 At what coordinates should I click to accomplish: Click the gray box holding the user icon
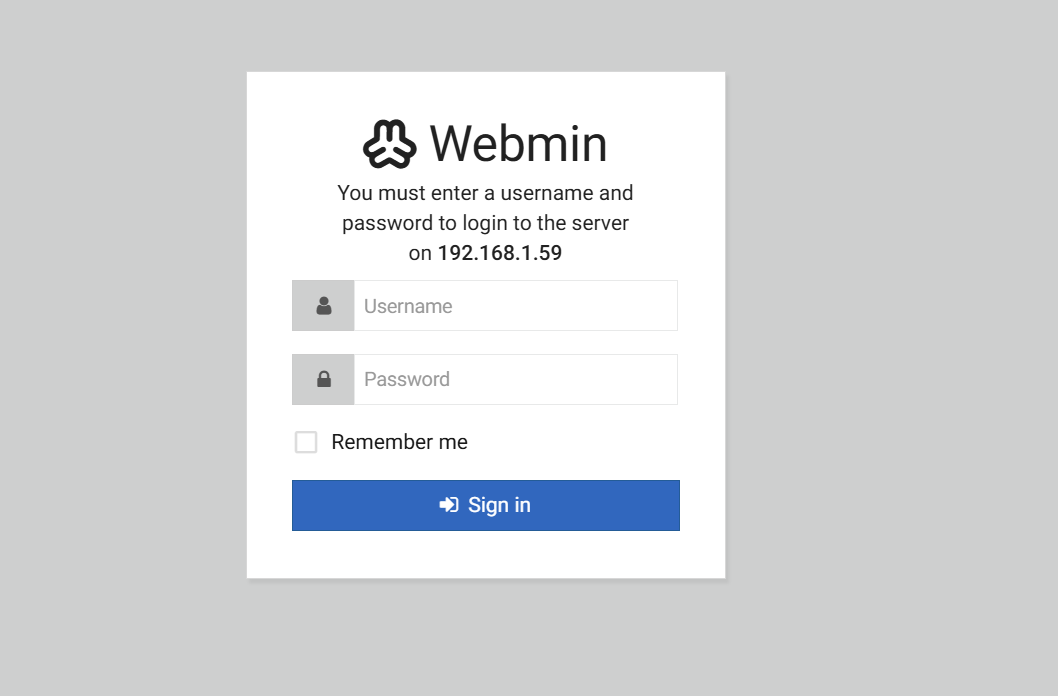pos(323,306)
